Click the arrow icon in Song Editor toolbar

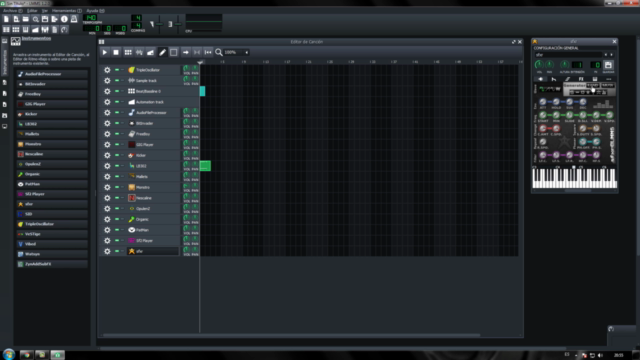pyautogui.click(x=186, y=52)
